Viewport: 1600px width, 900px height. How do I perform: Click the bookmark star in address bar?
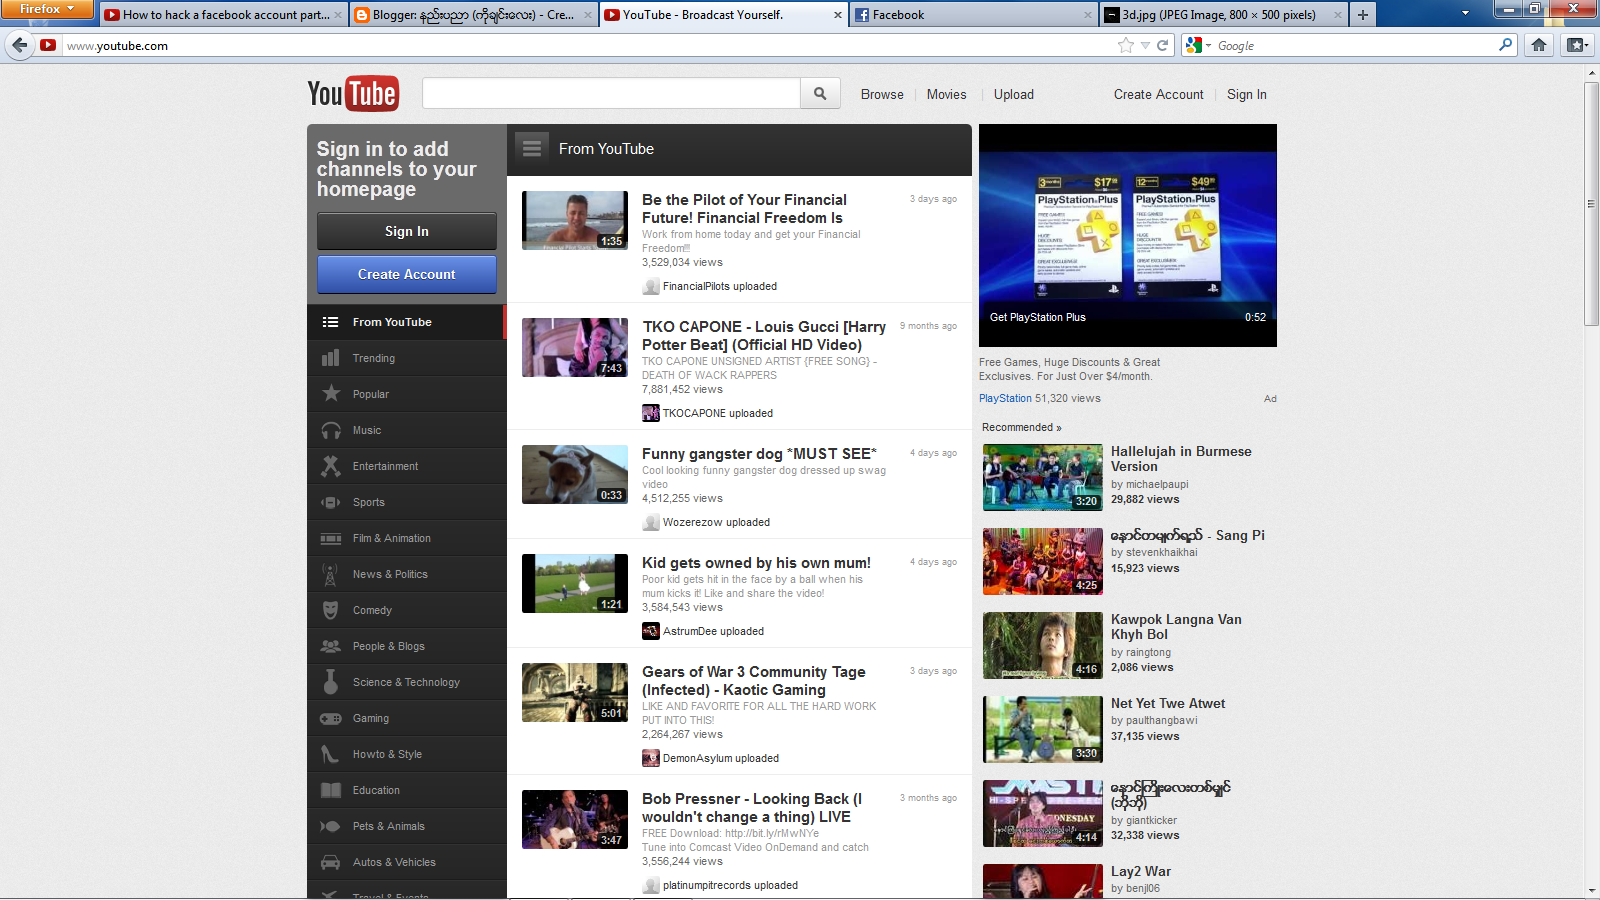[1126, 45]
